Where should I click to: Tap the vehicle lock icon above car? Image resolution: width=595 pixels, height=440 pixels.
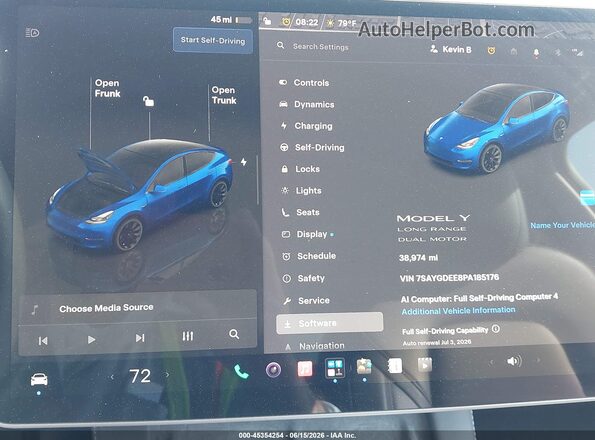click(148, 101)
